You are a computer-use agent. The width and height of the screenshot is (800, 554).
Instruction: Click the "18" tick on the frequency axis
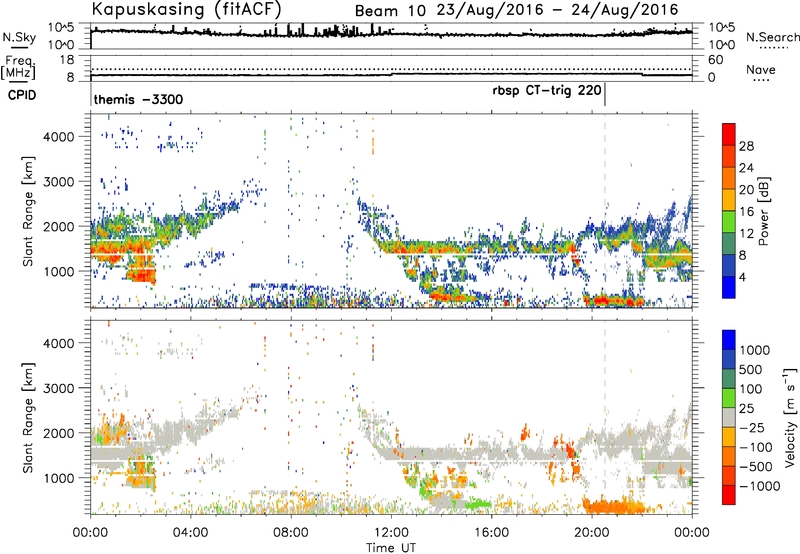(67, 60)
